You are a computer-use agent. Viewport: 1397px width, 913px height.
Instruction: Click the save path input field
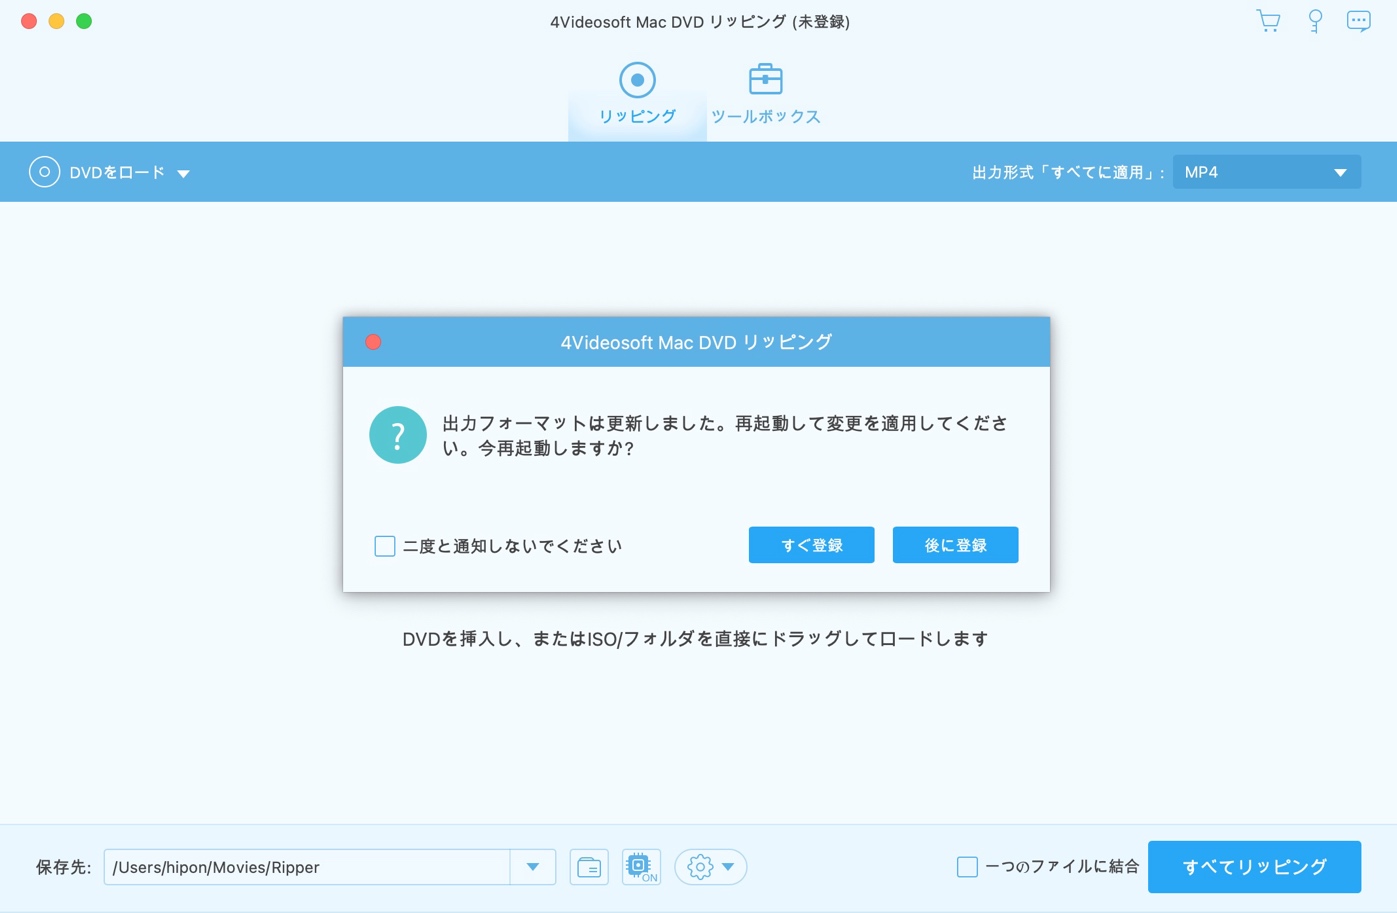click(308, 867)
